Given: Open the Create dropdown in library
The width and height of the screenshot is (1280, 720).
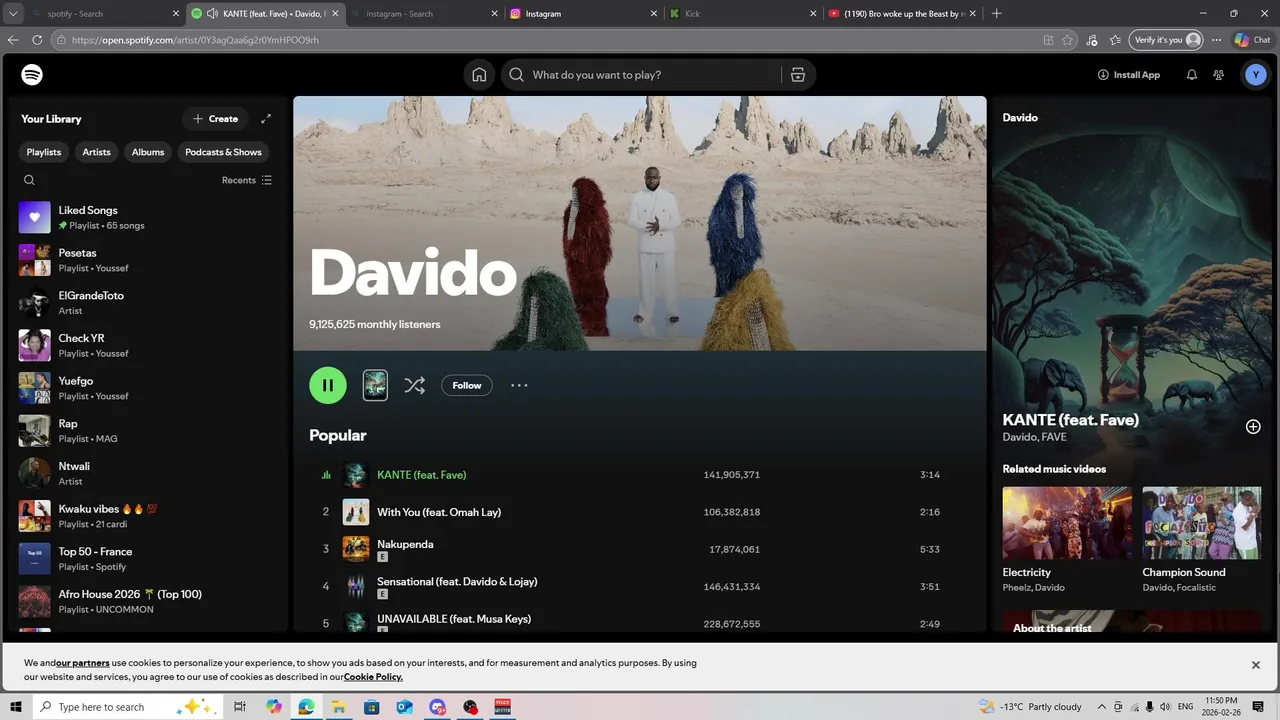Looking at the screenshot, I should coord(215,119).
